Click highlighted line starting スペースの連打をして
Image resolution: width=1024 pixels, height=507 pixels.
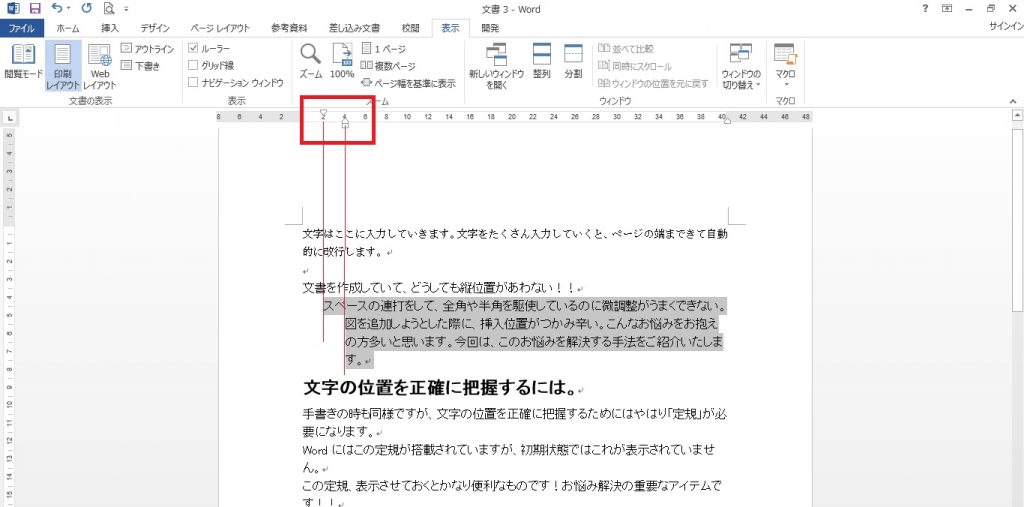525,306
